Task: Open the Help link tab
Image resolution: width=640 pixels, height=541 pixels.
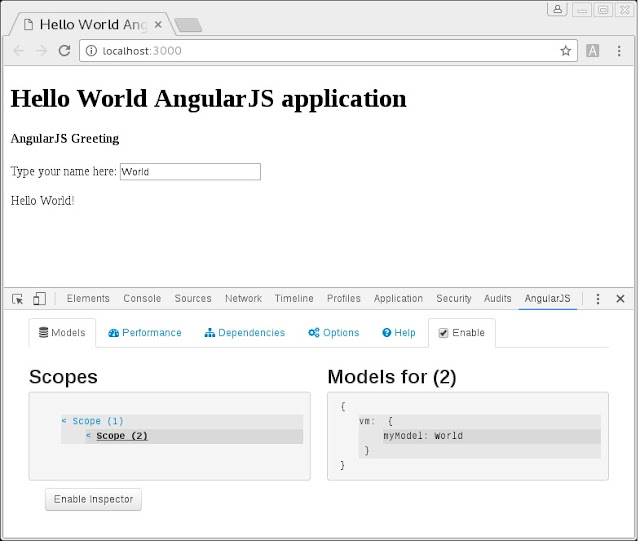Action: click(x=398, y=333)
